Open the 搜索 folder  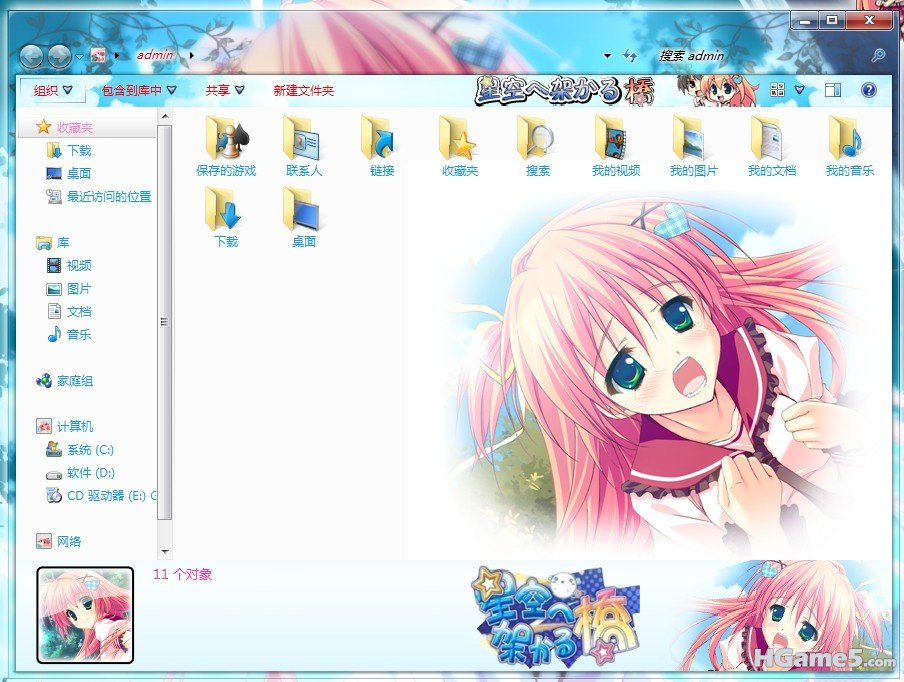(537, 145)
